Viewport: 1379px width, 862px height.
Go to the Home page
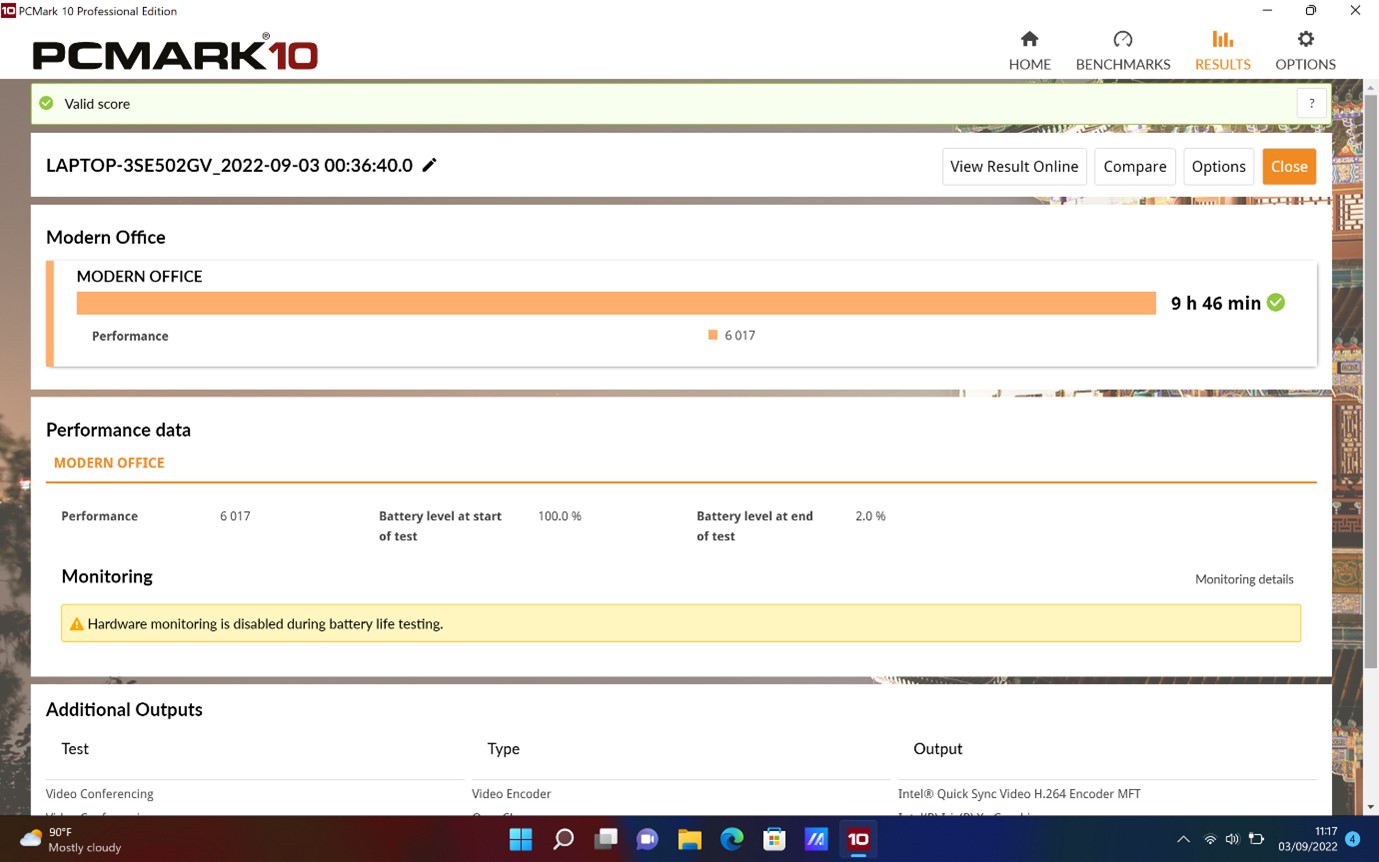1029,50
